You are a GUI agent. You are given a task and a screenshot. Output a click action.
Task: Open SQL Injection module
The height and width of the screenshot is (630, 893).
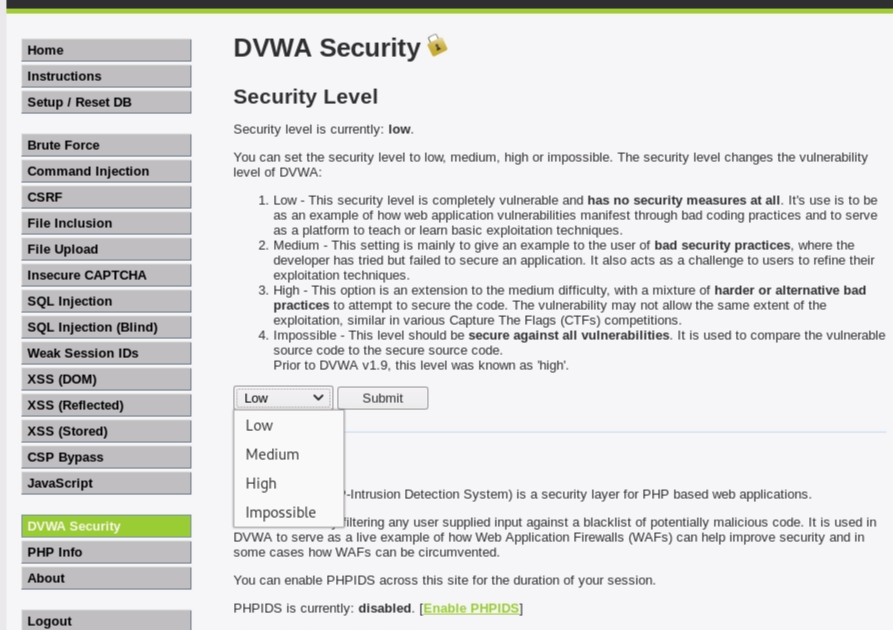(x=106, y=301)
